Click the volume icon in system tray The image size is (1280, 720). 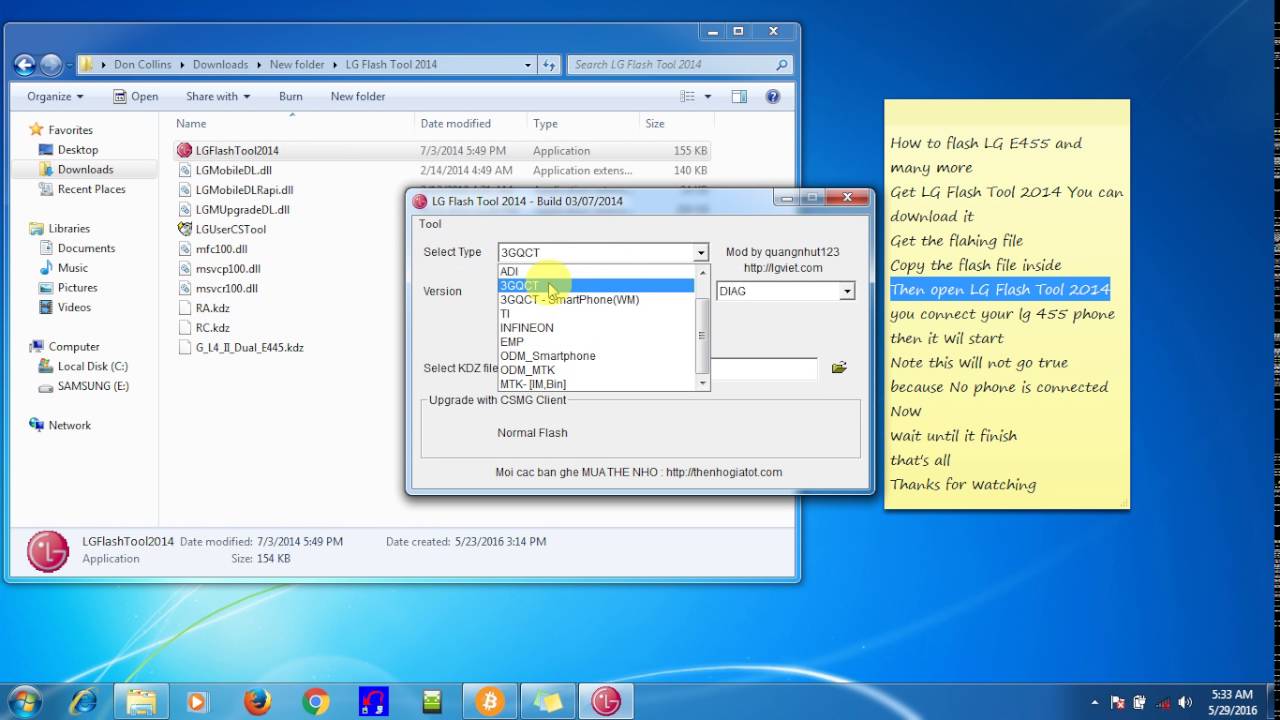(1185, 702)
